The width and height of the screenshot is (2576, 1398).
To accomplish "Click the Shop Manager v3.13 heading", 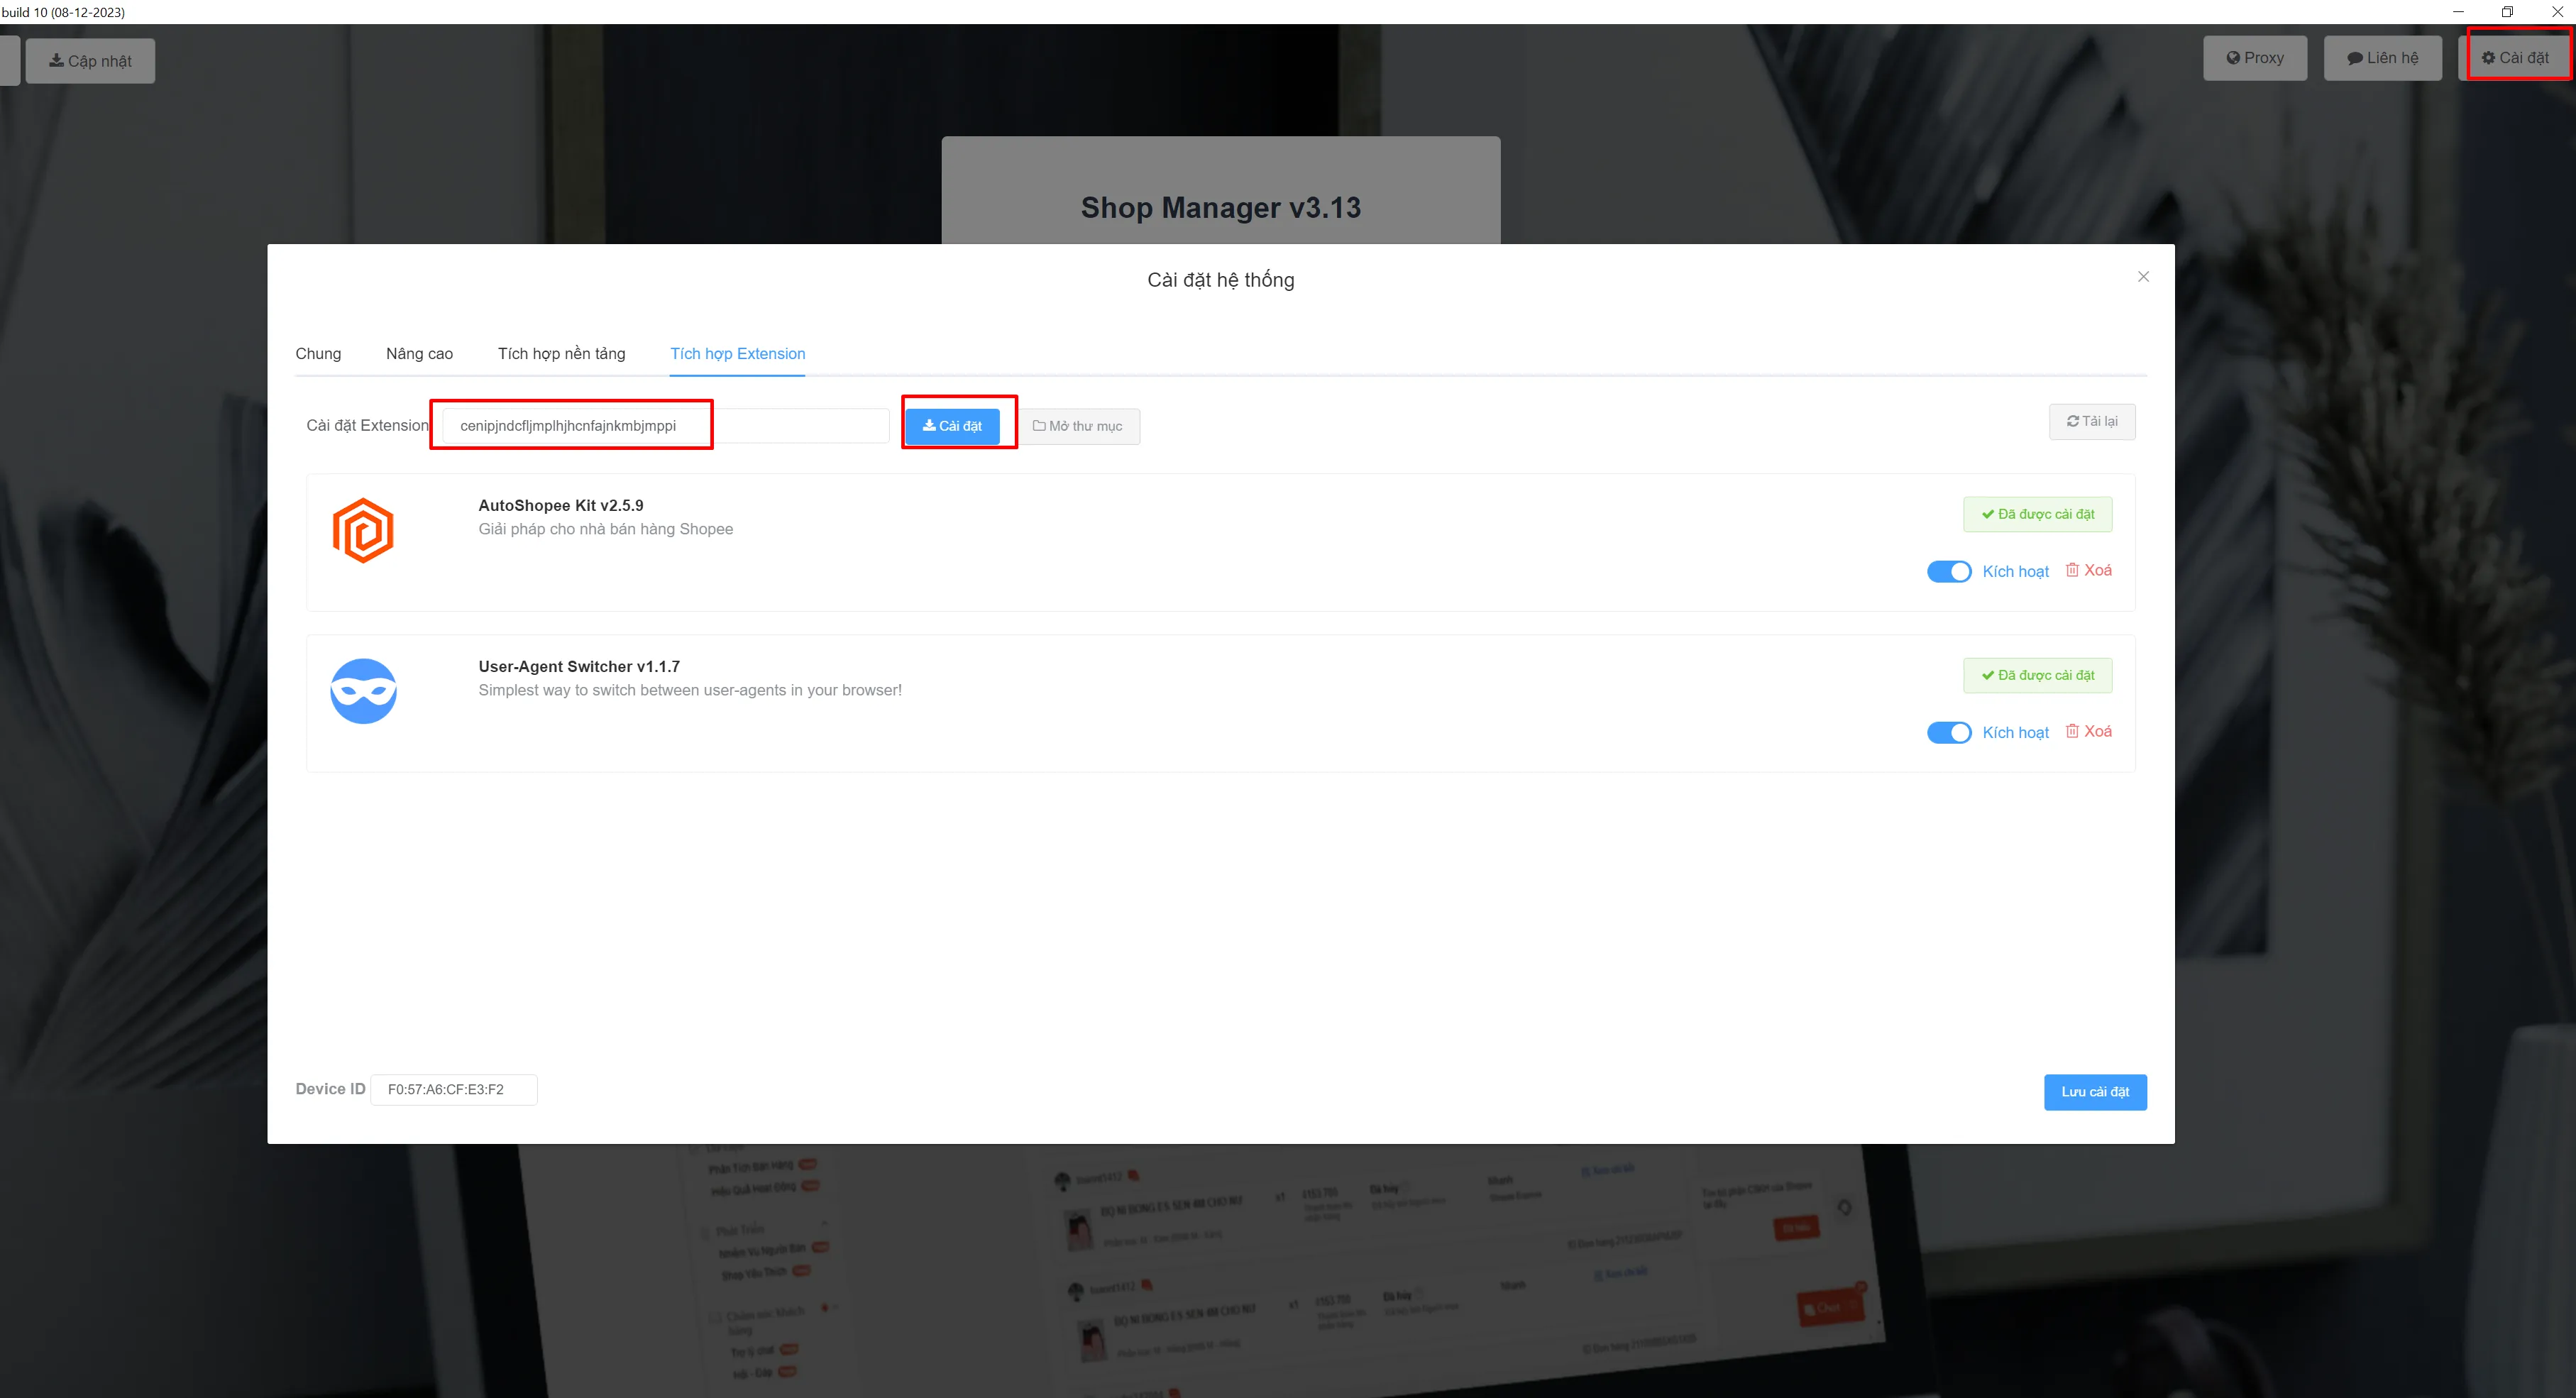I will (1220, 207).
